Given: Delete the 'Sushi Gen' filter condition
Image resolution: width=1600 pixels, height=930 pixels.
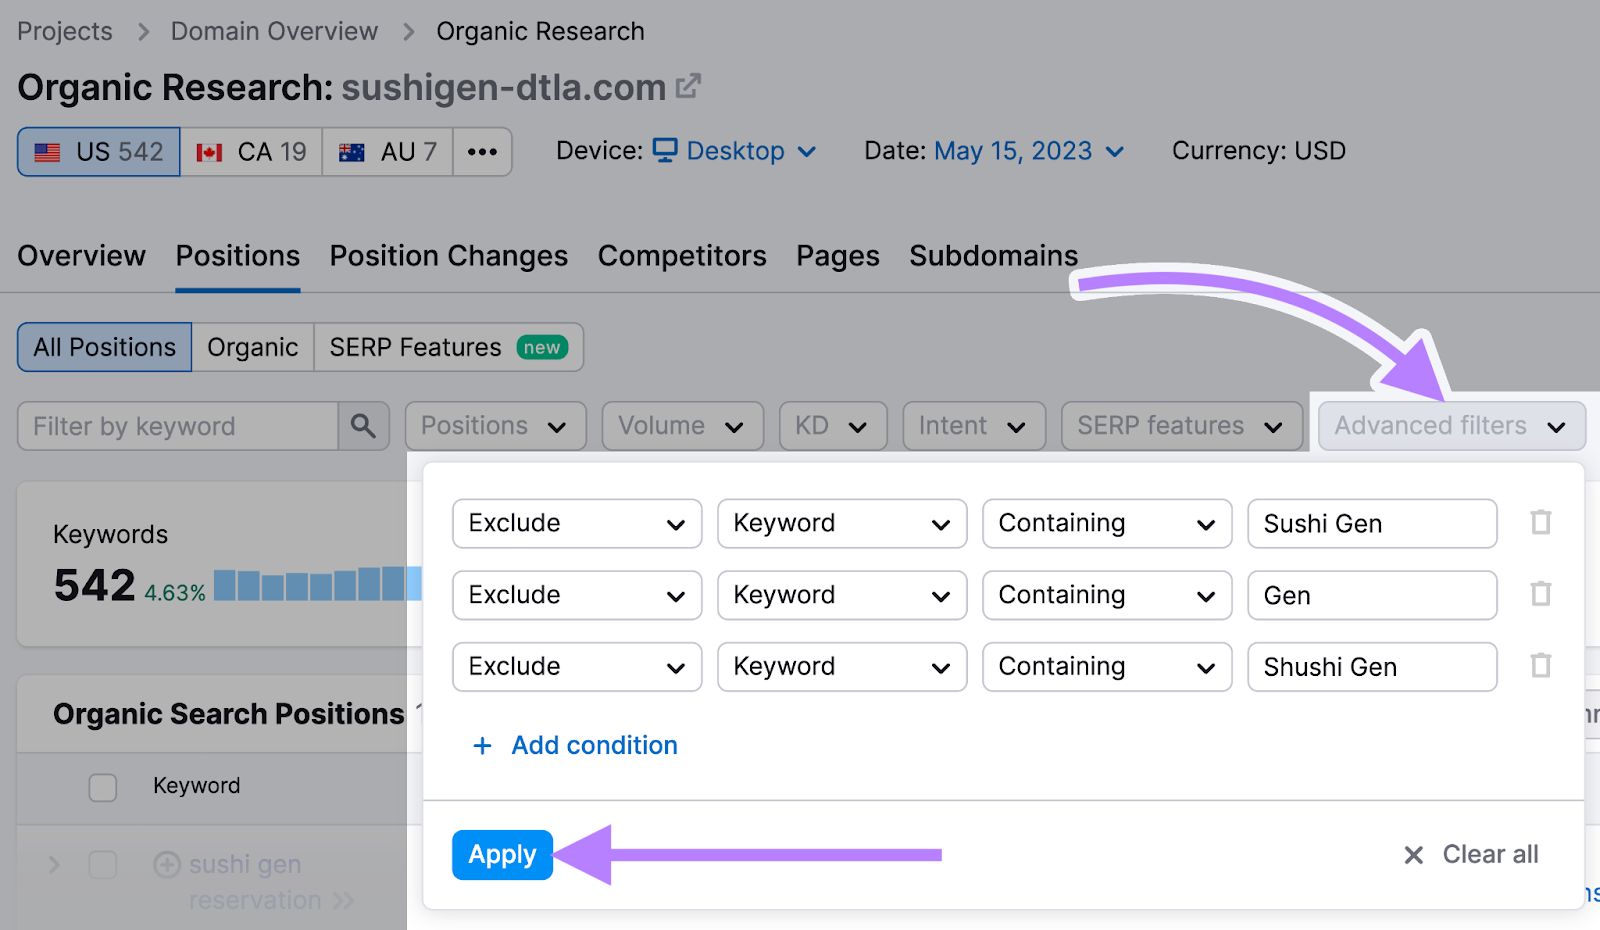Looking at the screenshot, I should pos(1541,522).
